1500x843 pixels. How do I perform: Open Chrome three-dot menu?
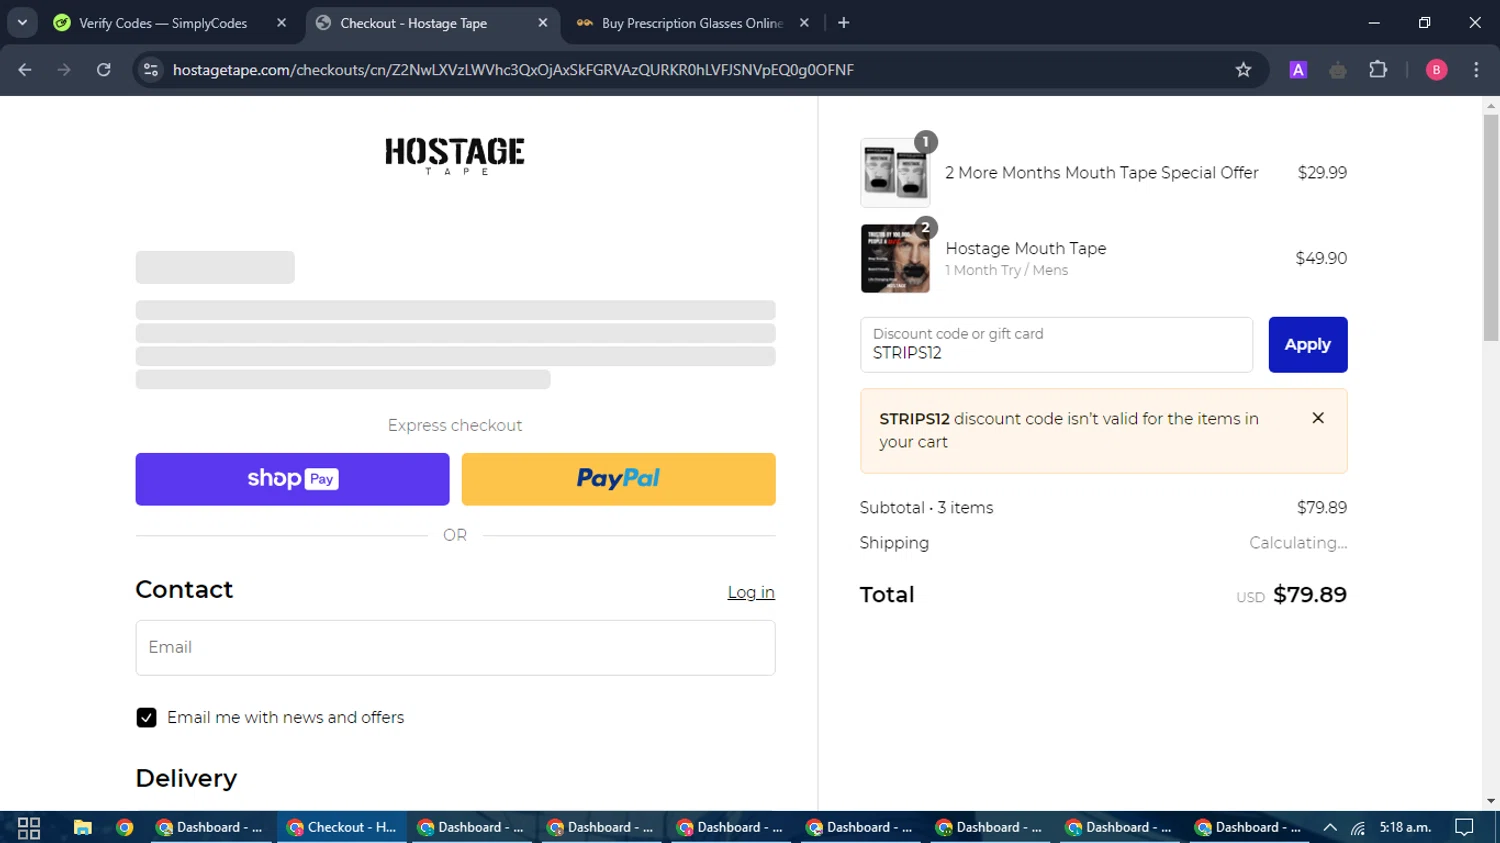coord(1476,70)
